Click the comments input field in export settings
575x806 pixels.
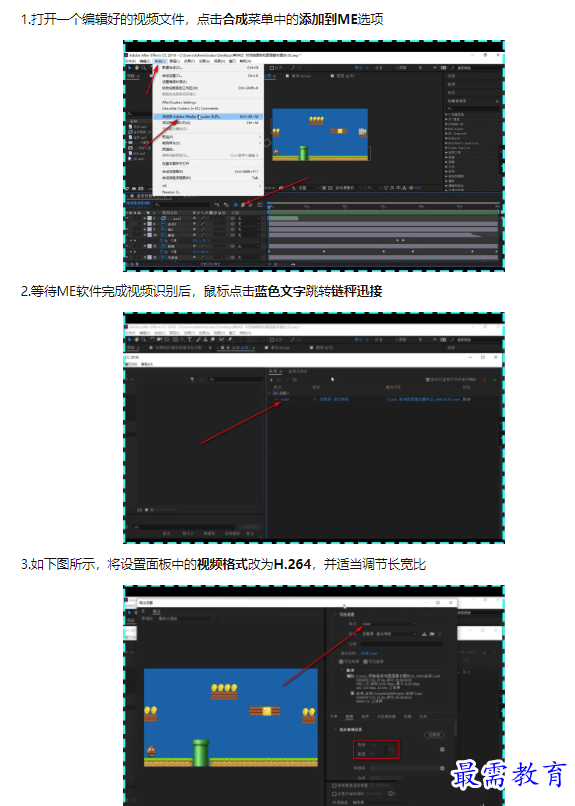(x=402, y=644)
